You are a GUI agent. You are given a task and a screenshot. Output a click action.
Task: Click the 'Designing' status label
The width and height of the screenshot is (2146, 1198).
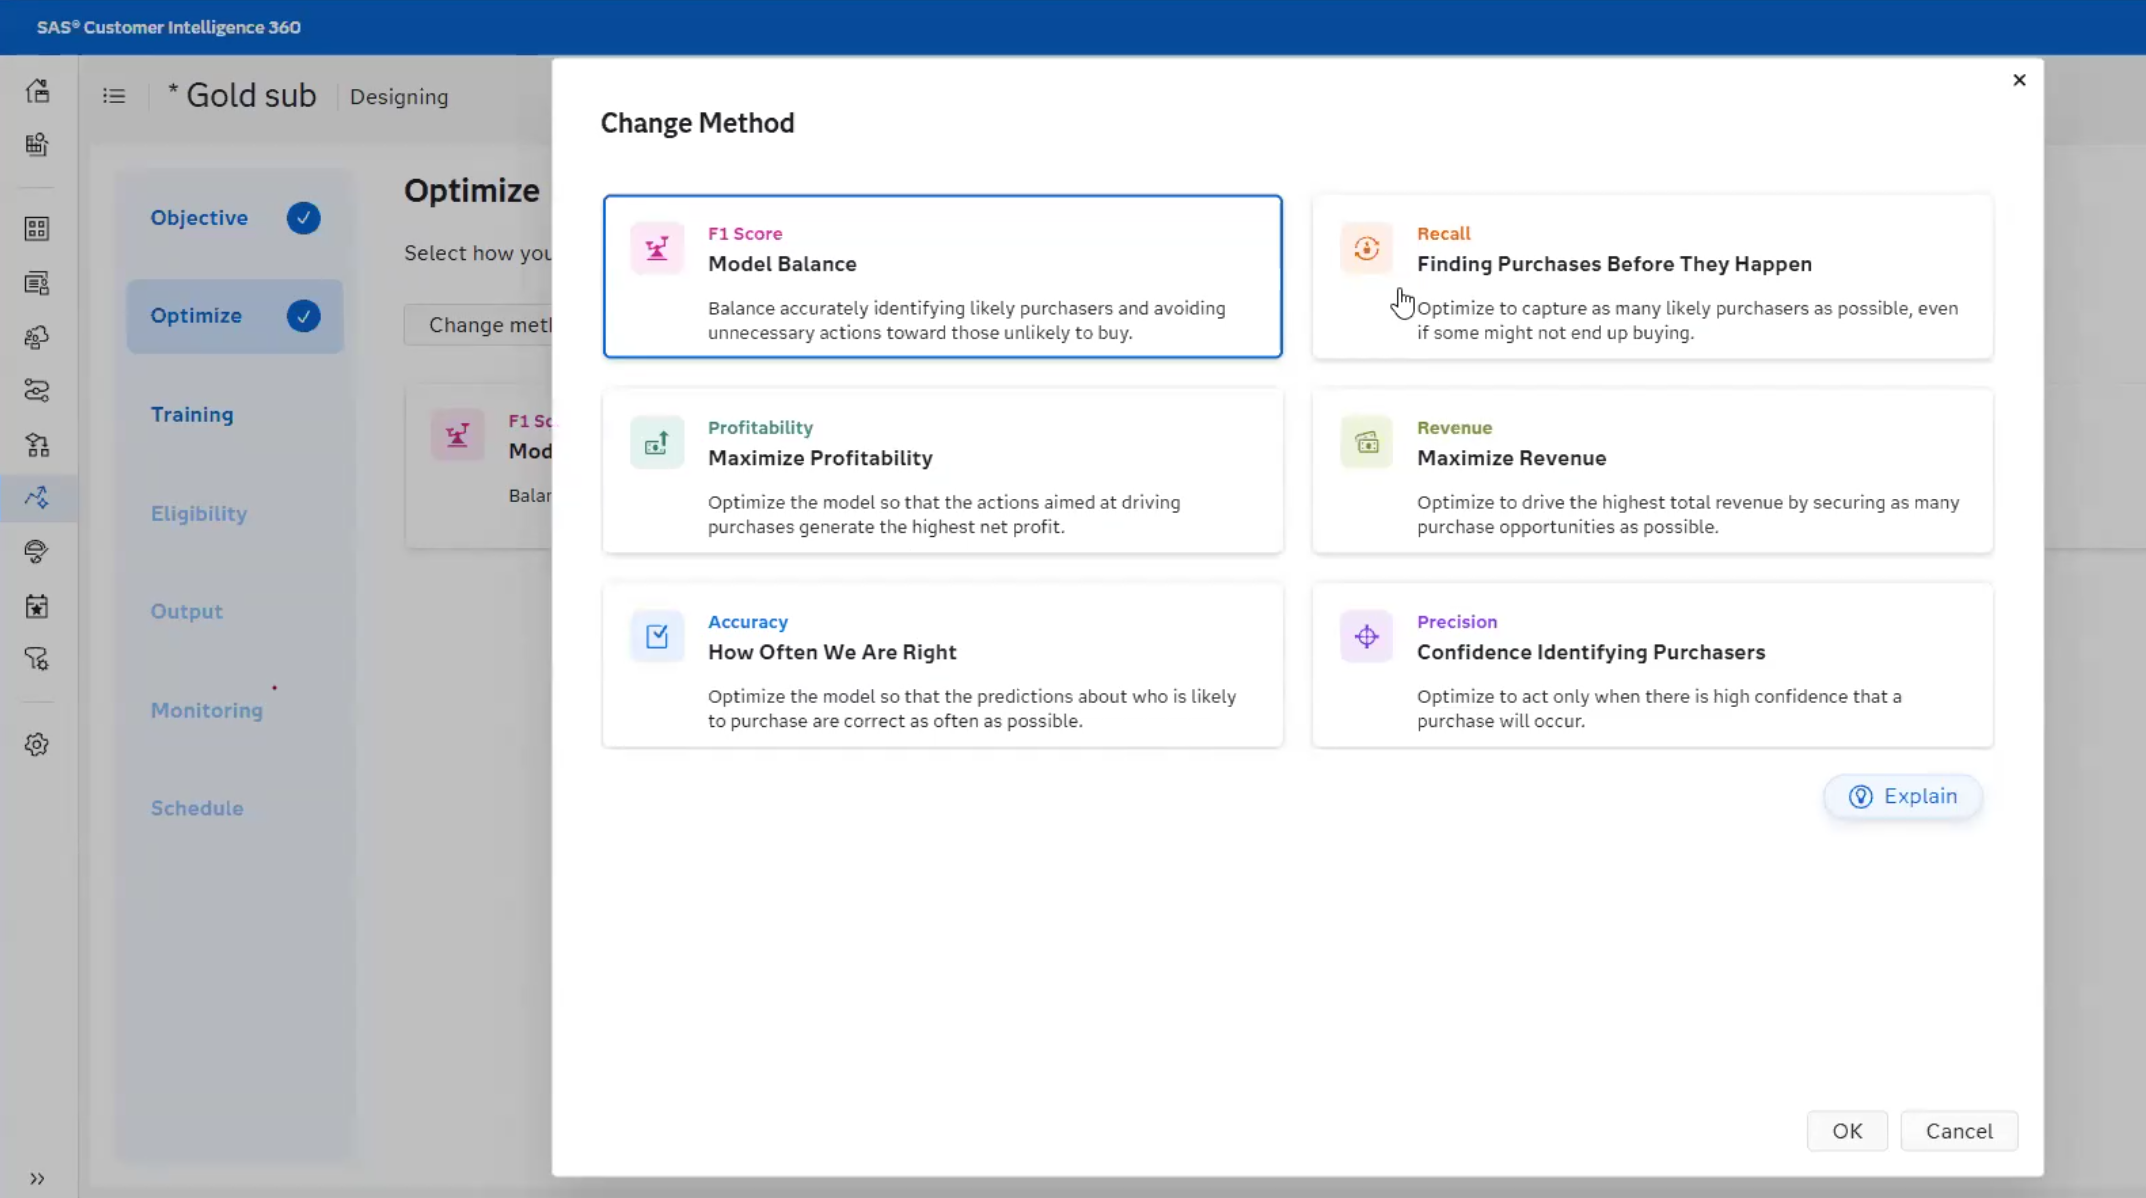pyautogui.click(x=399, y=97)
